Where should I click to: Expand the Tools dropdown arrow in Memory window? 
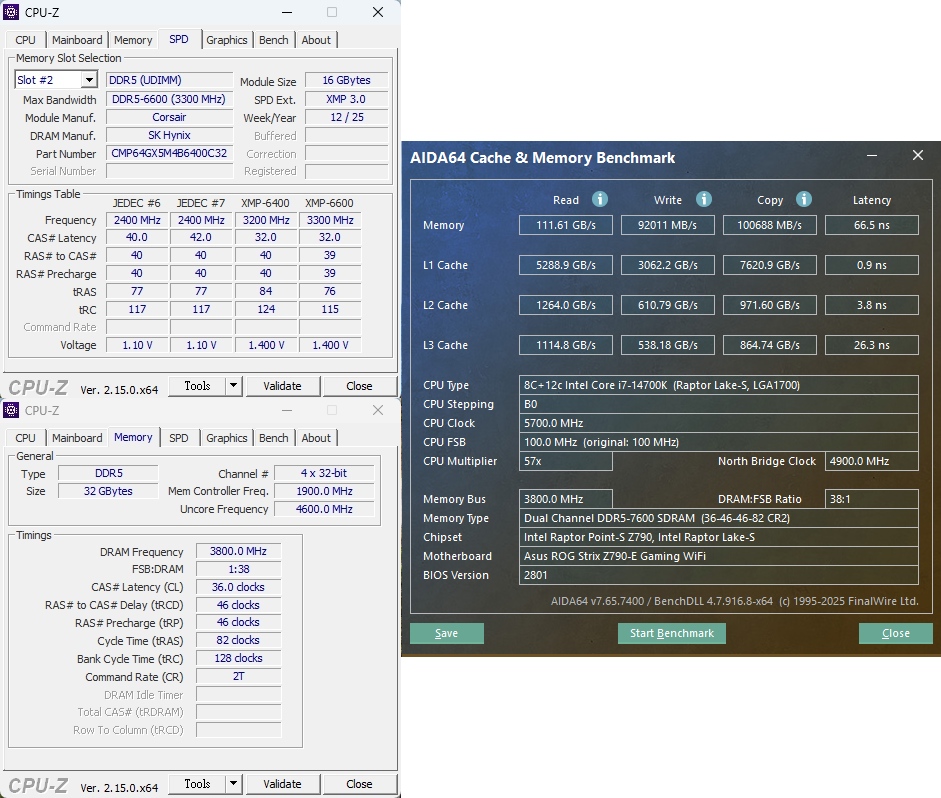pyautogui.click(x=233, y=784)
